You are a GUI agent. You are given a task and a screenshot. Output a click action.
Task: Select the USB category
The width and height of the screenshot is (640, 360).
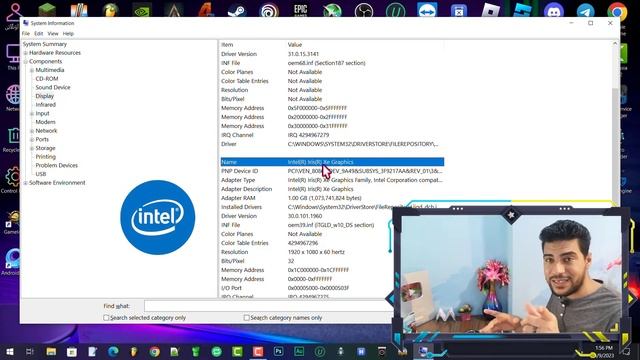[41, 174]
